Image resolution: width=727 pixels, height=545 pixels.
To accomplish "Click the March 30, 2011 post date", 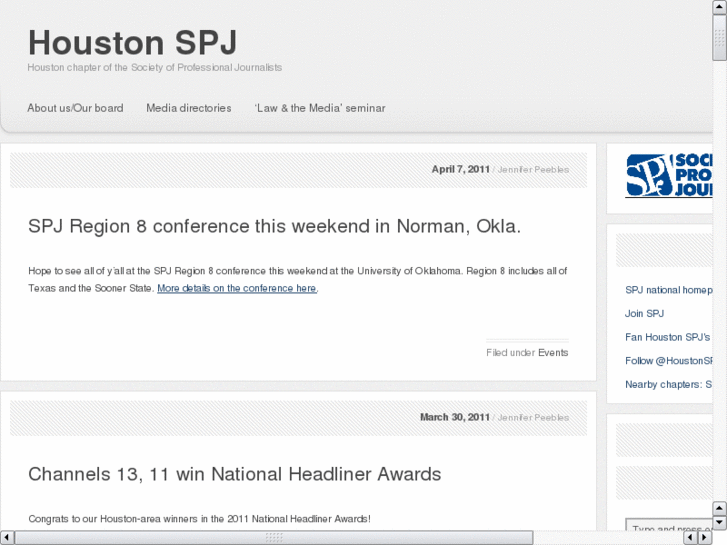I will pos(455,417).
